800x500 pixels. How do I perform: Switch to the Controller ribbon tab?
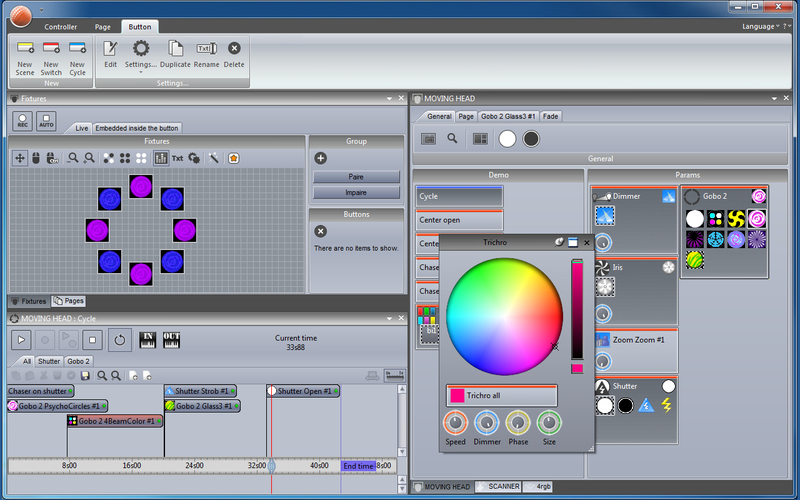tap(60, 27)
